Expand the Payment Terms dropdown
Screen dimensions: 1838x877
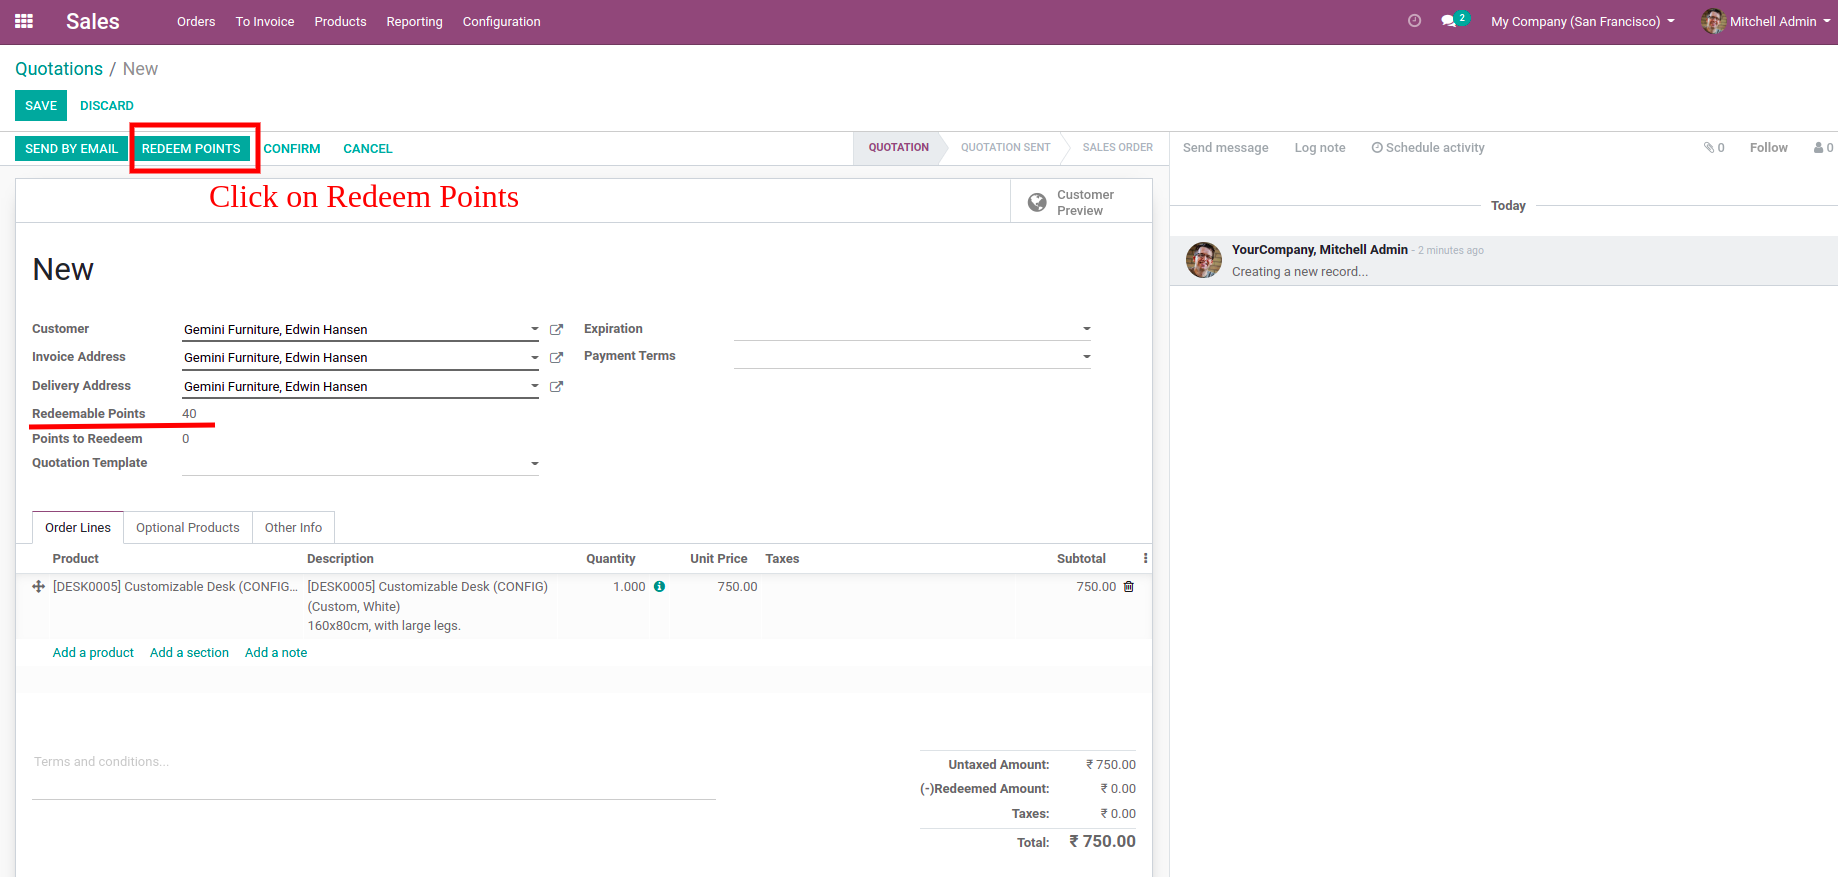pos(1086,357)
